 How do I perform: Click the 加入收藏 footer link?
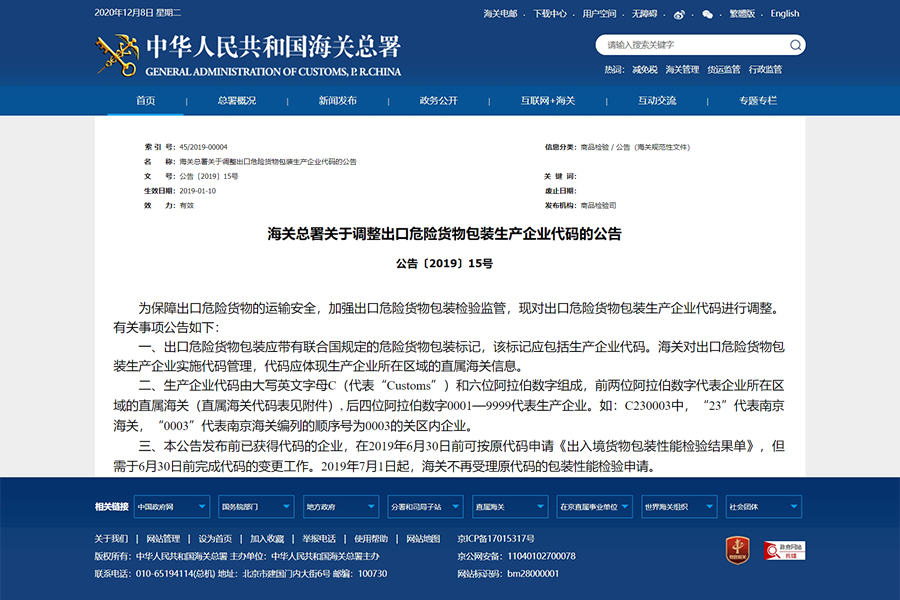point(267,539)
